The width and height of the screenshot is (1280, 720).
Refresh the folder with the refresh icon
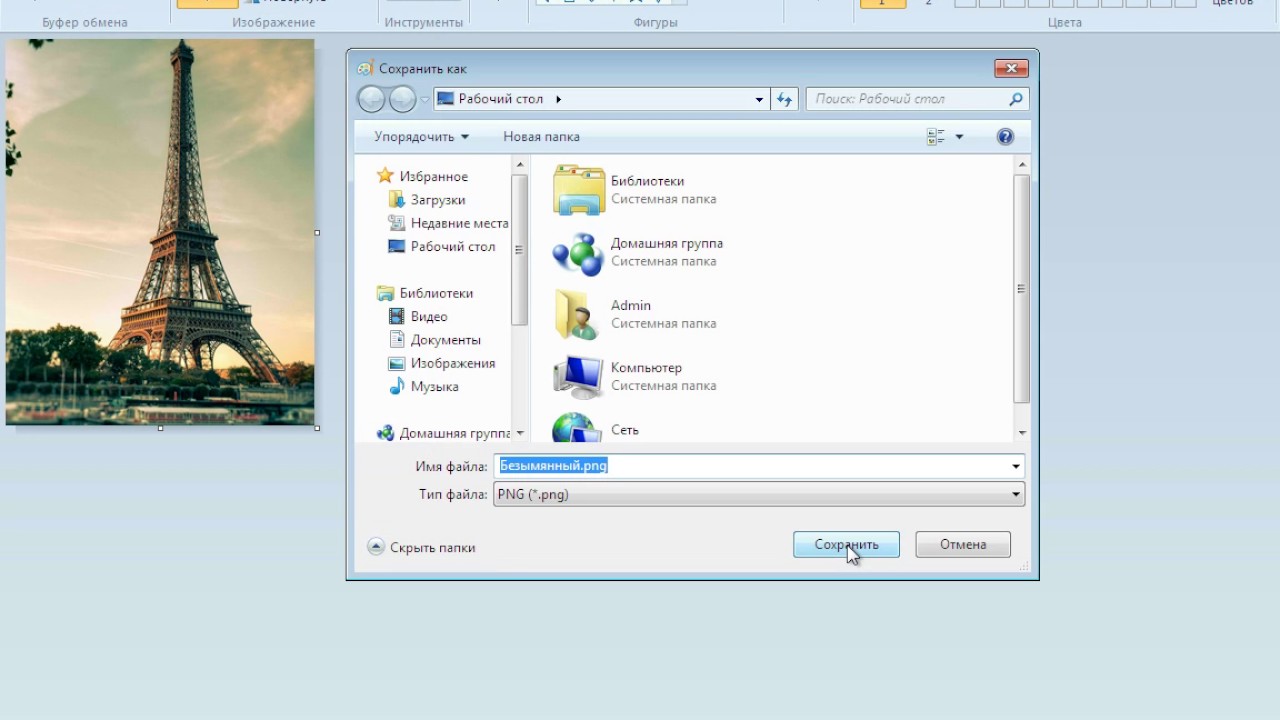[x=784, y=99]
